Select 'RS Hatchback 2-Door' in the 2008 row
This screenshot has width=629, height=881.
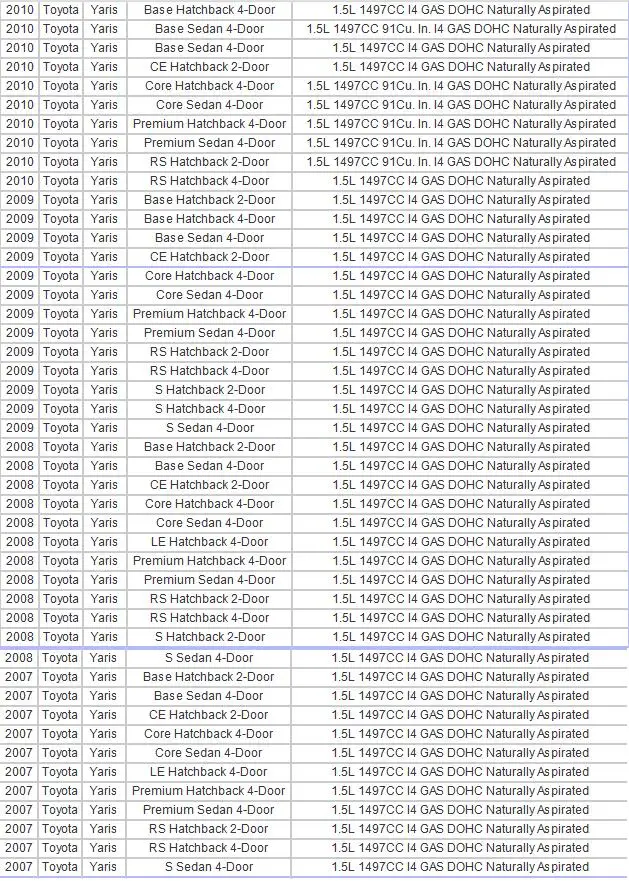click(210, 599)
